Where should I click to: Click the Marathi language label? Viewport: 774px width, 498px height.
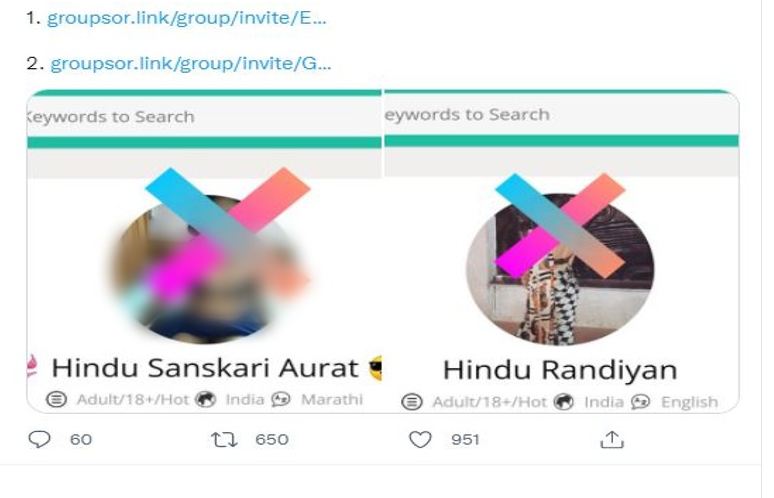pos(332,399)
